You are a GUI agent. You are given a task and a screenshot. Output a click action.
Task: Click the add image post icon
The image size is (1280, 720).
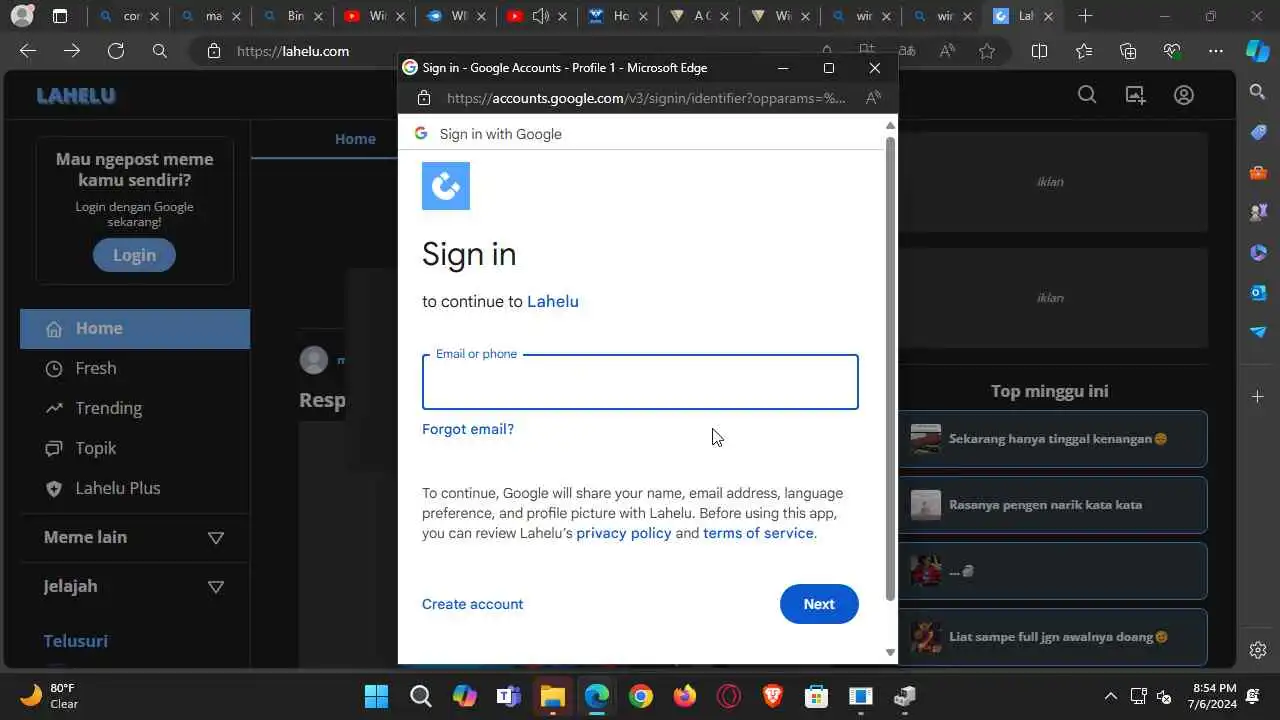pos(1135,95)
